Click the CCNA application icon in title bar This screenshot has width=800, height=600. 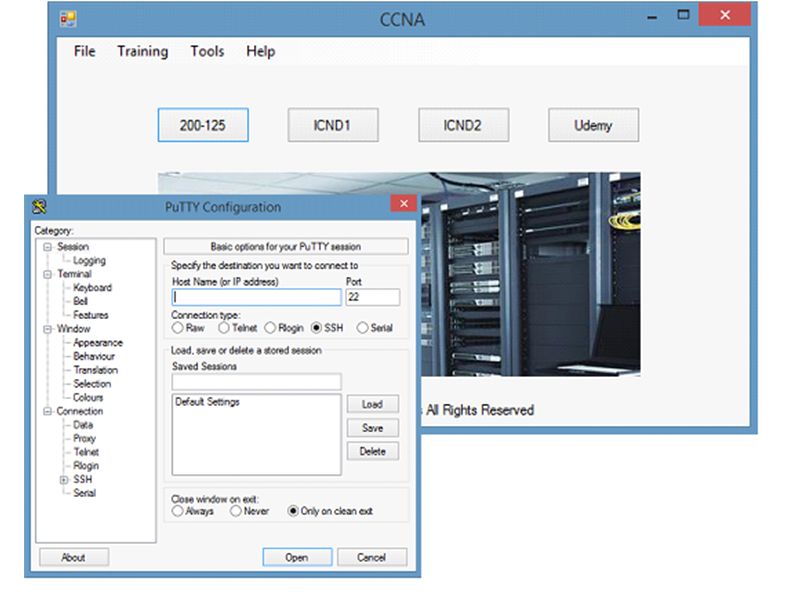click(x=68, y=19)
